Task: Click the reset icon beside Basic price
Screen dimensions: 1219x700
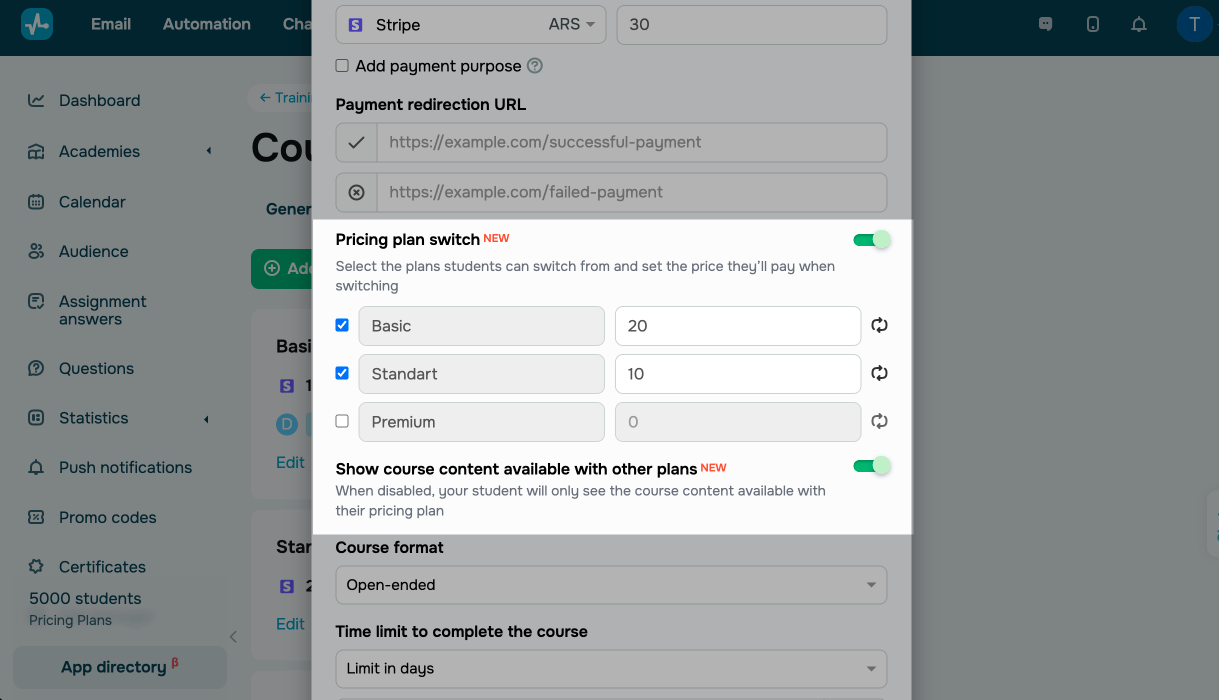Action: point(880,325)
